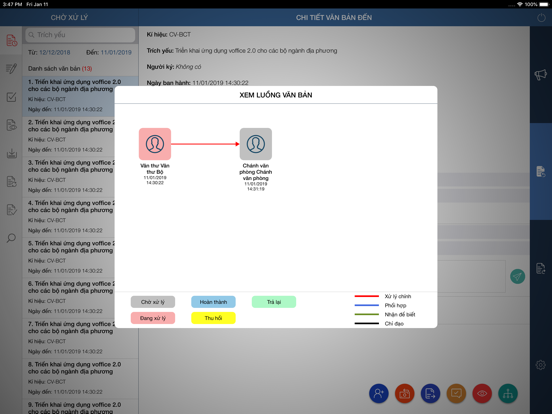Screen dimensions: 552x414
Task: Click the Trích yếu search field
Action: point(80,35)
